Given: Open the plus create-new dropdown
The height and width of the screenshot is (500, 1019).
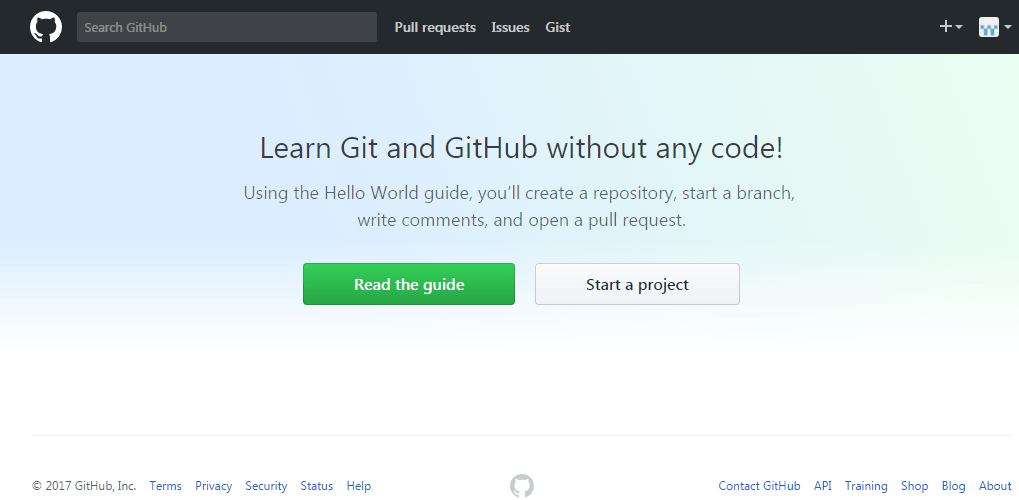Looking at the screenshot, I should 951,27.
